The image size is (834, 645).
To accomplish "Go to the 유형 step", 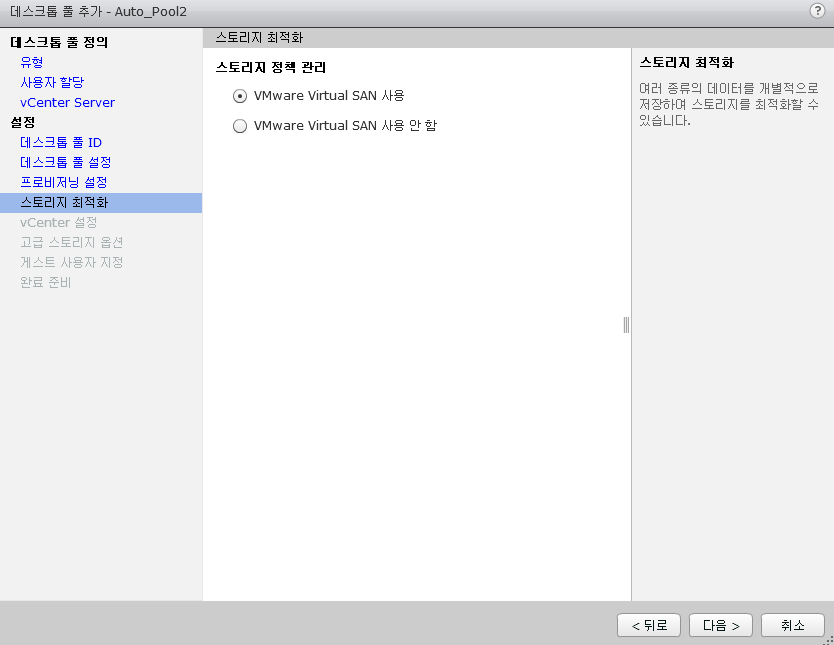I will [x=31, y=62].
